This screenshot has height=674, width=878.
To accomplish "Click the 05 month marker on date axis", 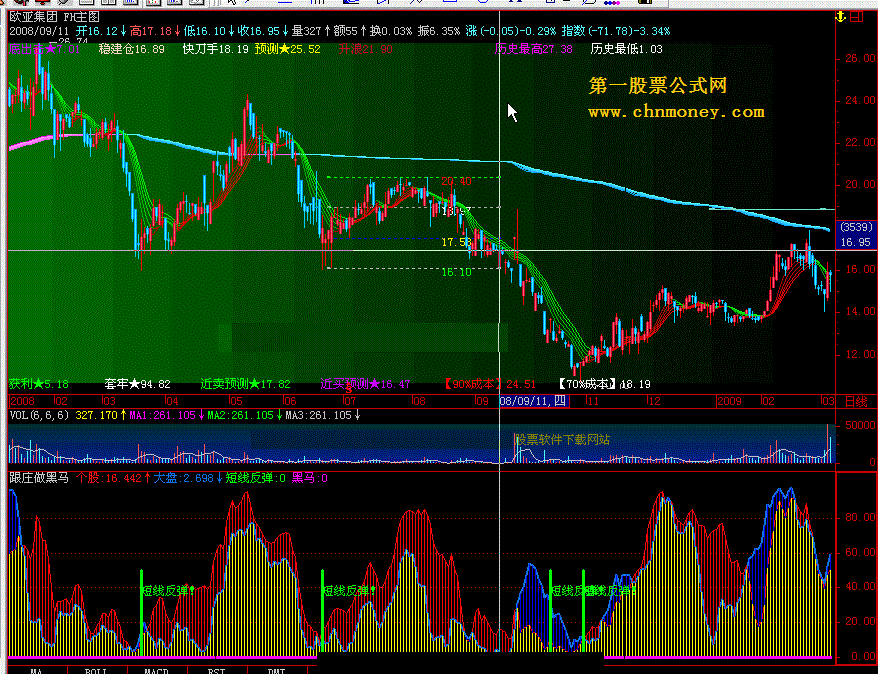I will 236,401.
